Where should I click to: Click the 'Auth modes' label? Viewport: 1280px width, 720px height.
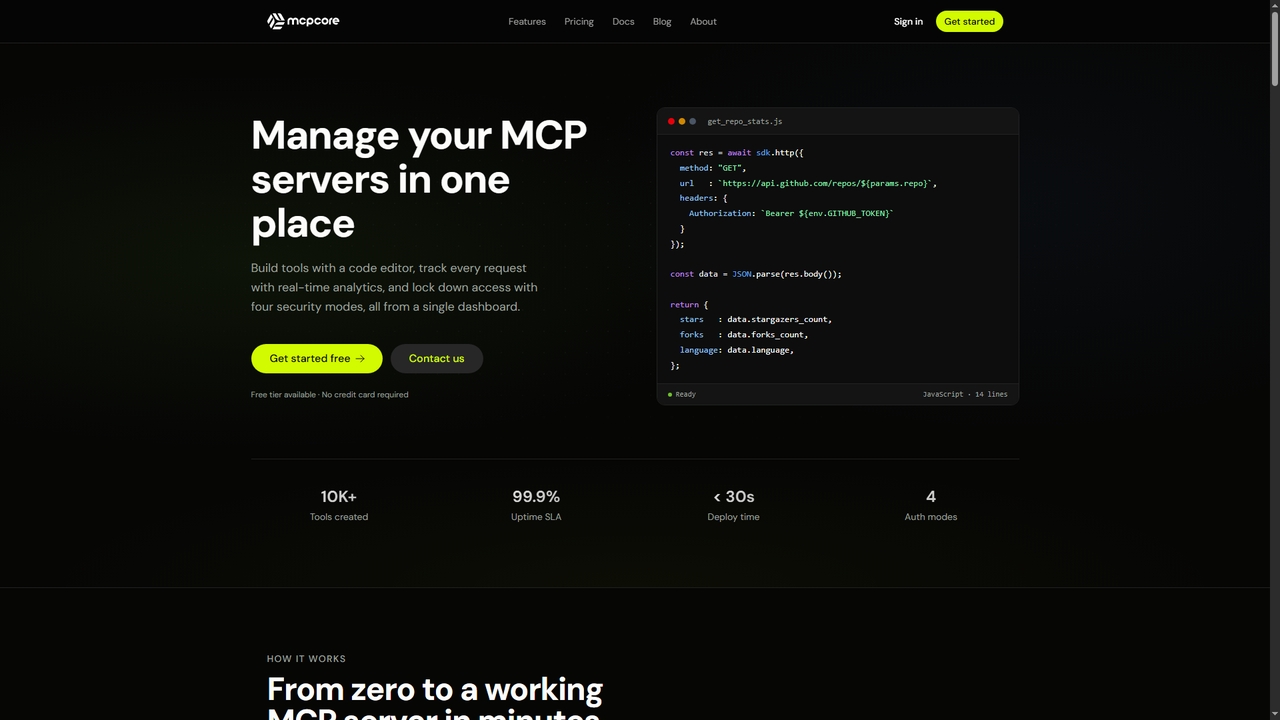click(931, 517)
